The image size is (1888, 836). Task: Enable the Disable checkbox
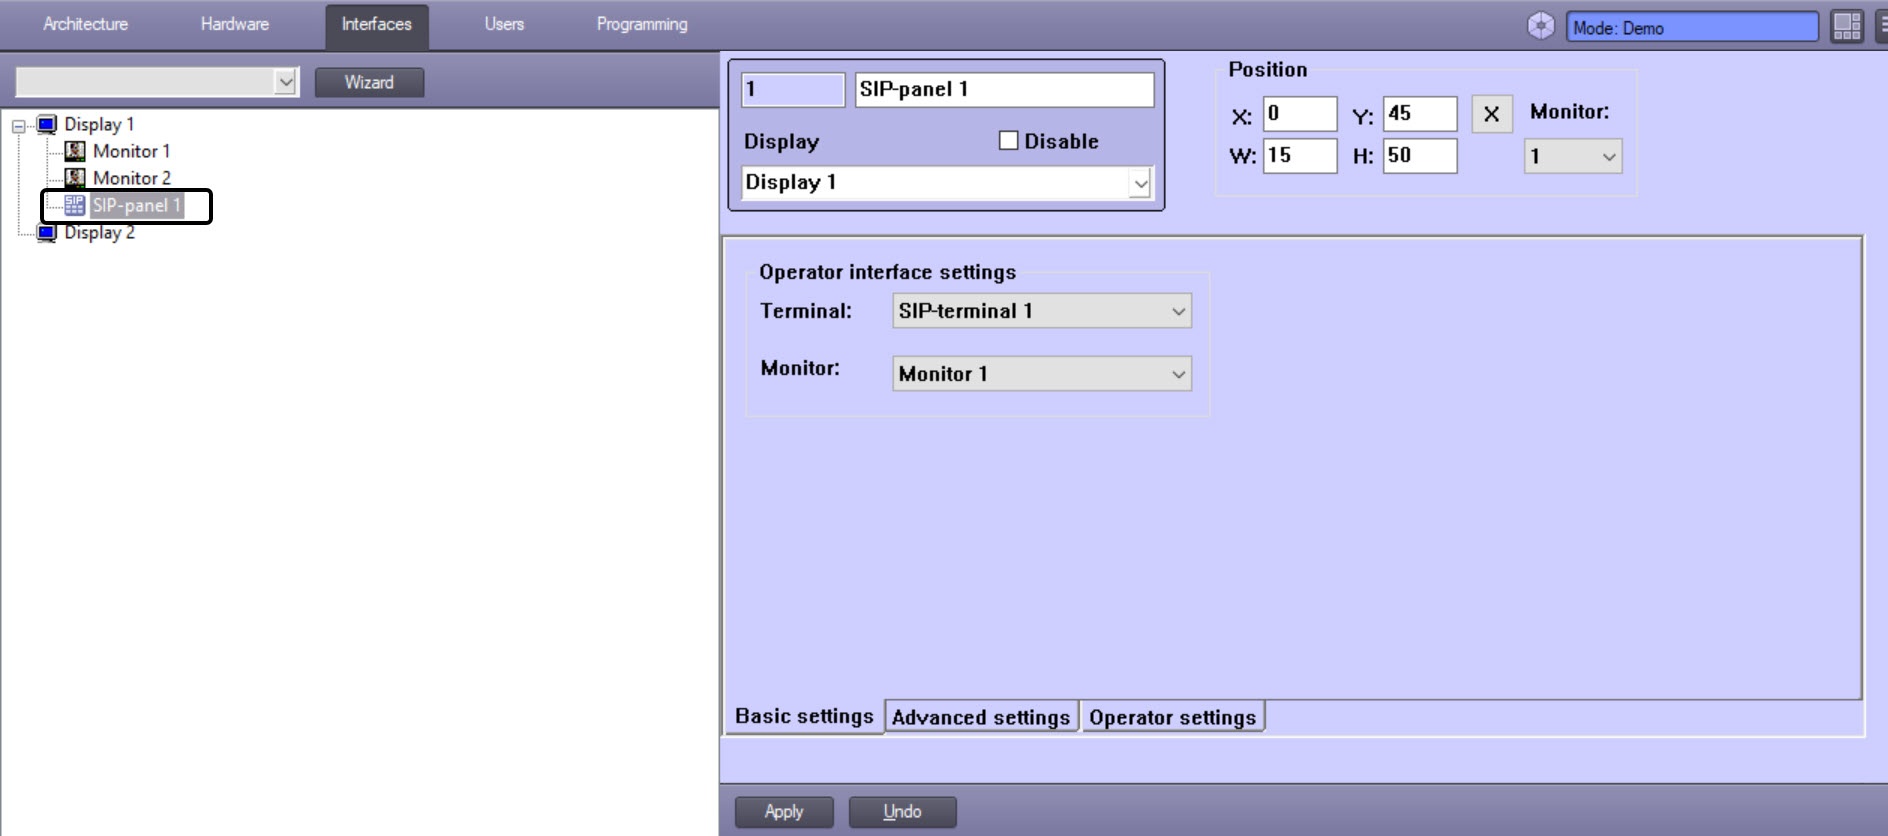[x=1008, y=141]
